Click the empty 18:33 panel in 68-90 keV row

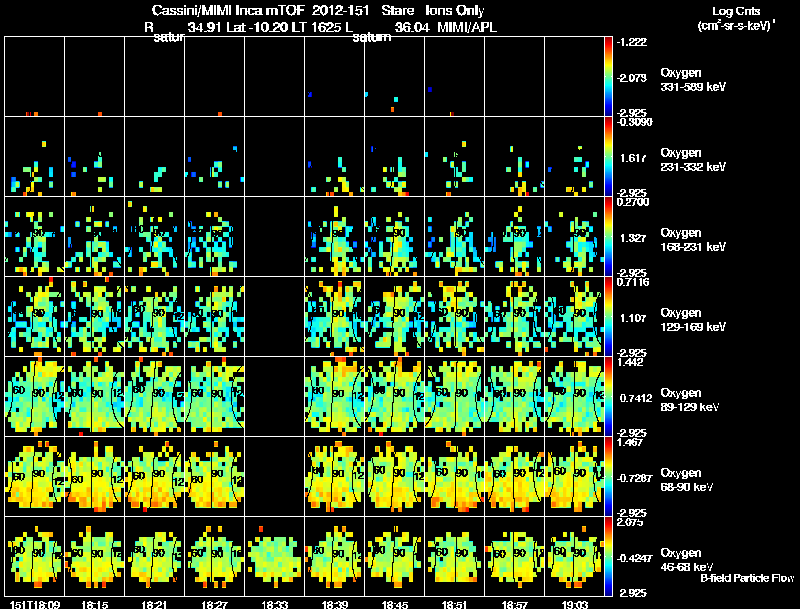click(274, 476)
